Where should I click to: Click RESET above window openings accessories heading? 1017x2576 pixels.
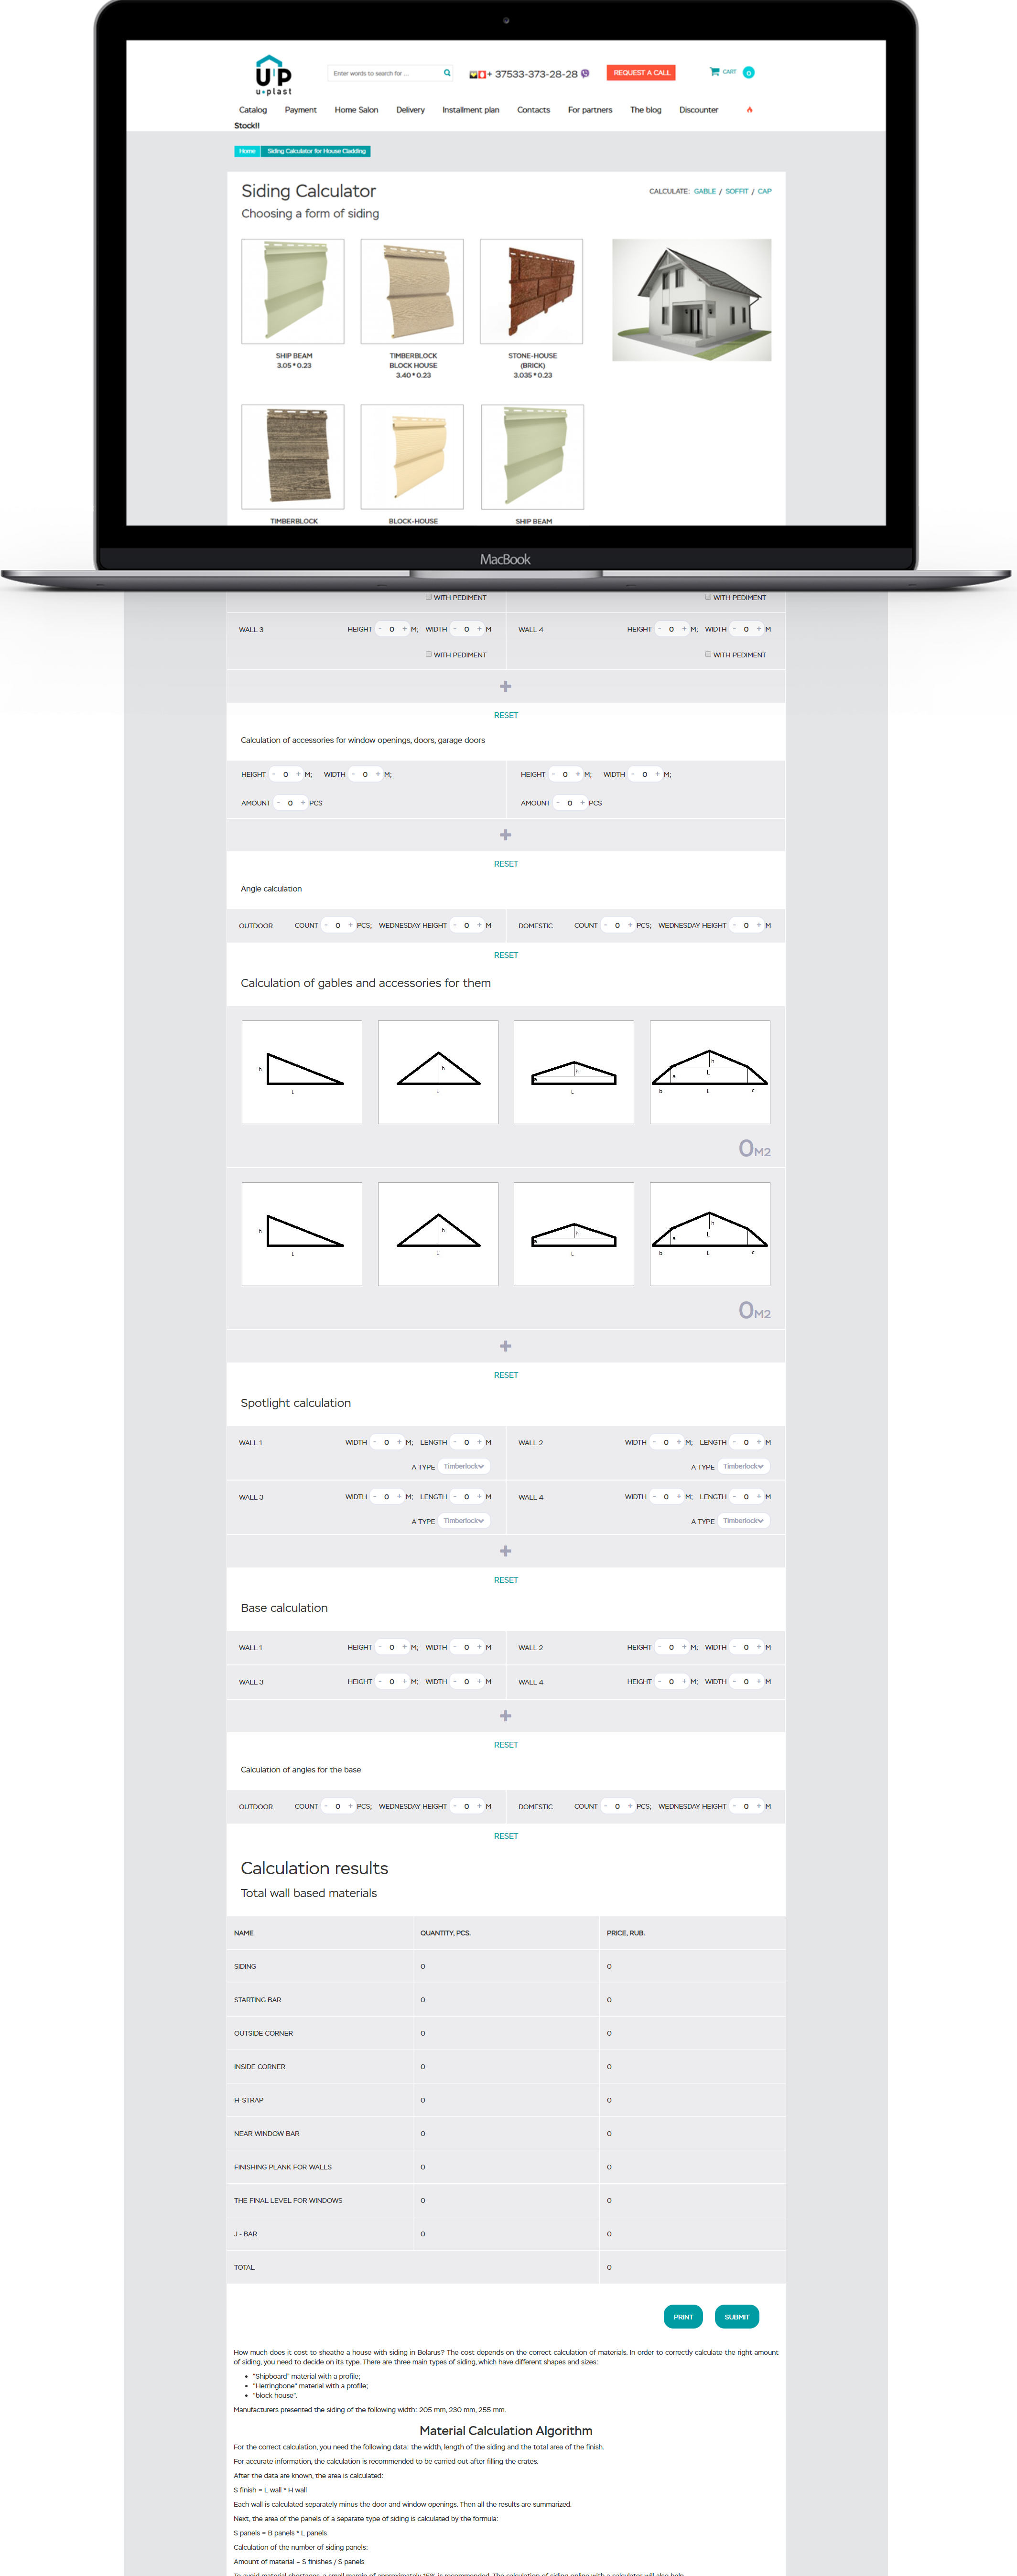(x=506, y=715)
